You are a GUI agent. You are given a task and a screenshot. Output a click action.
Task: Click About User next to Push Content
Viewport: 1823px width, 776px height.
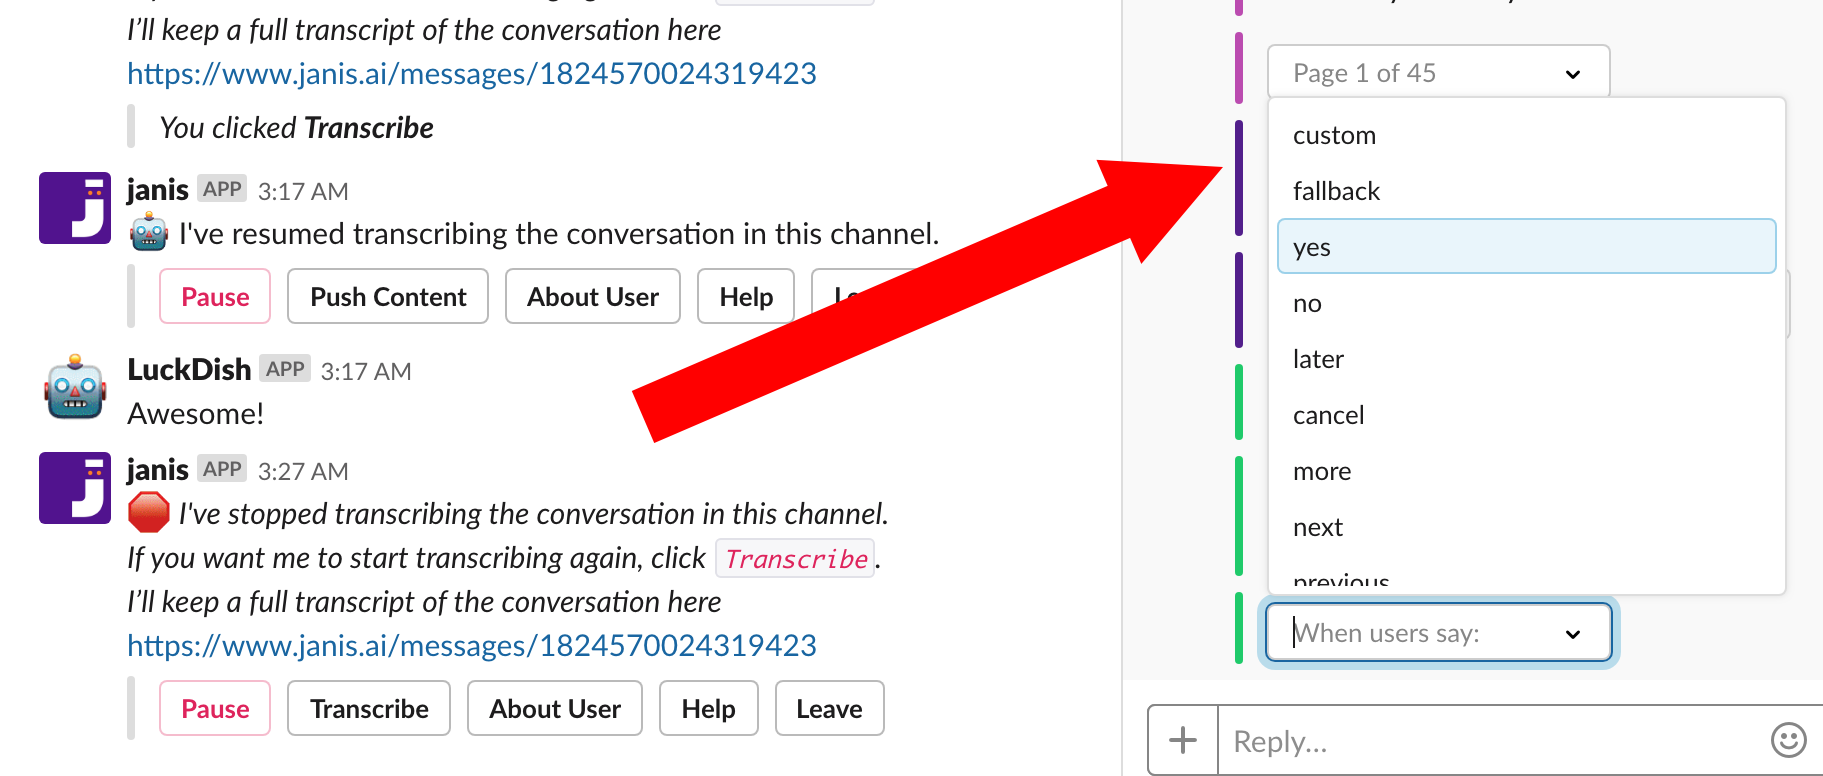pos(593,296)
